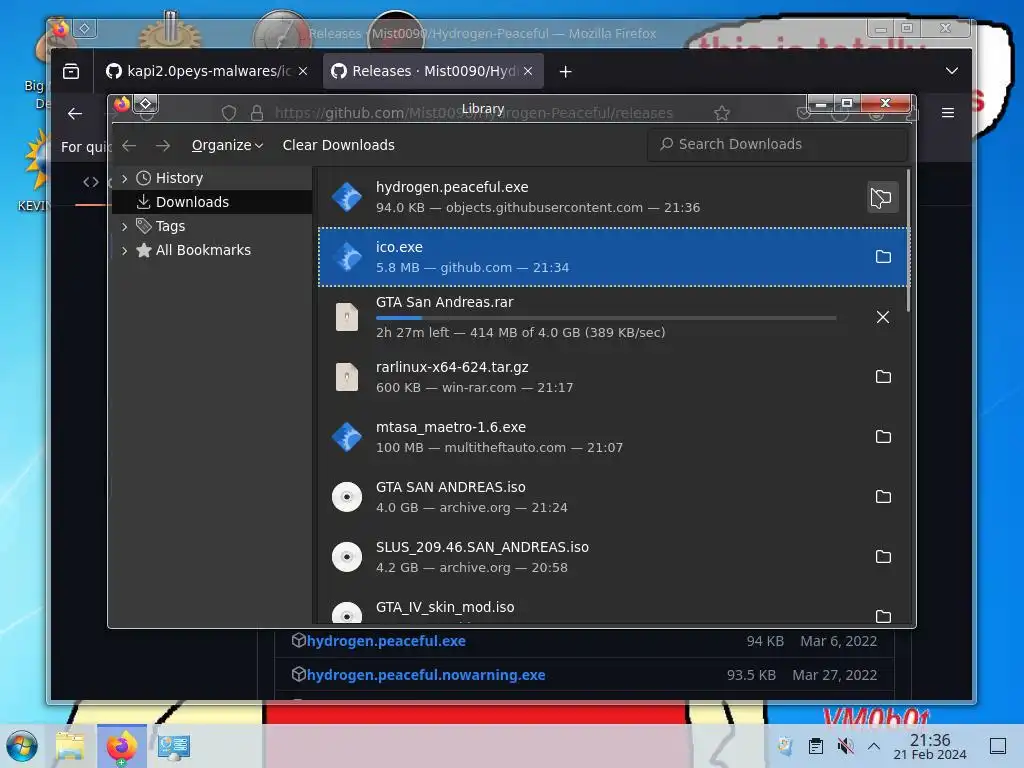
Task: Close the Releases Mist0090 tab
Action: (x=528, y=71)
